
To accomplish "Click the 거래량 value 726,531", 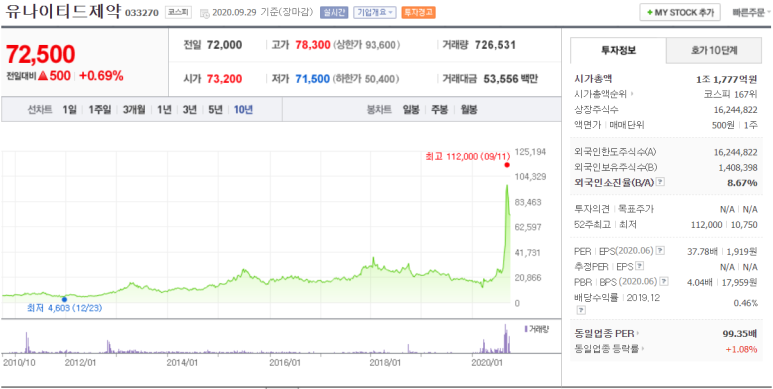I will tap(495, 45).
